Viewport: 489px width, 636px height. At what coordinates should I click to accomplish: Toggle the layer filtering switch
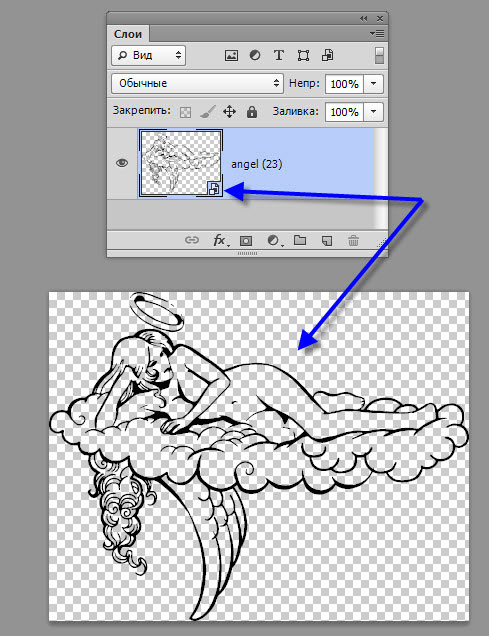379,56
